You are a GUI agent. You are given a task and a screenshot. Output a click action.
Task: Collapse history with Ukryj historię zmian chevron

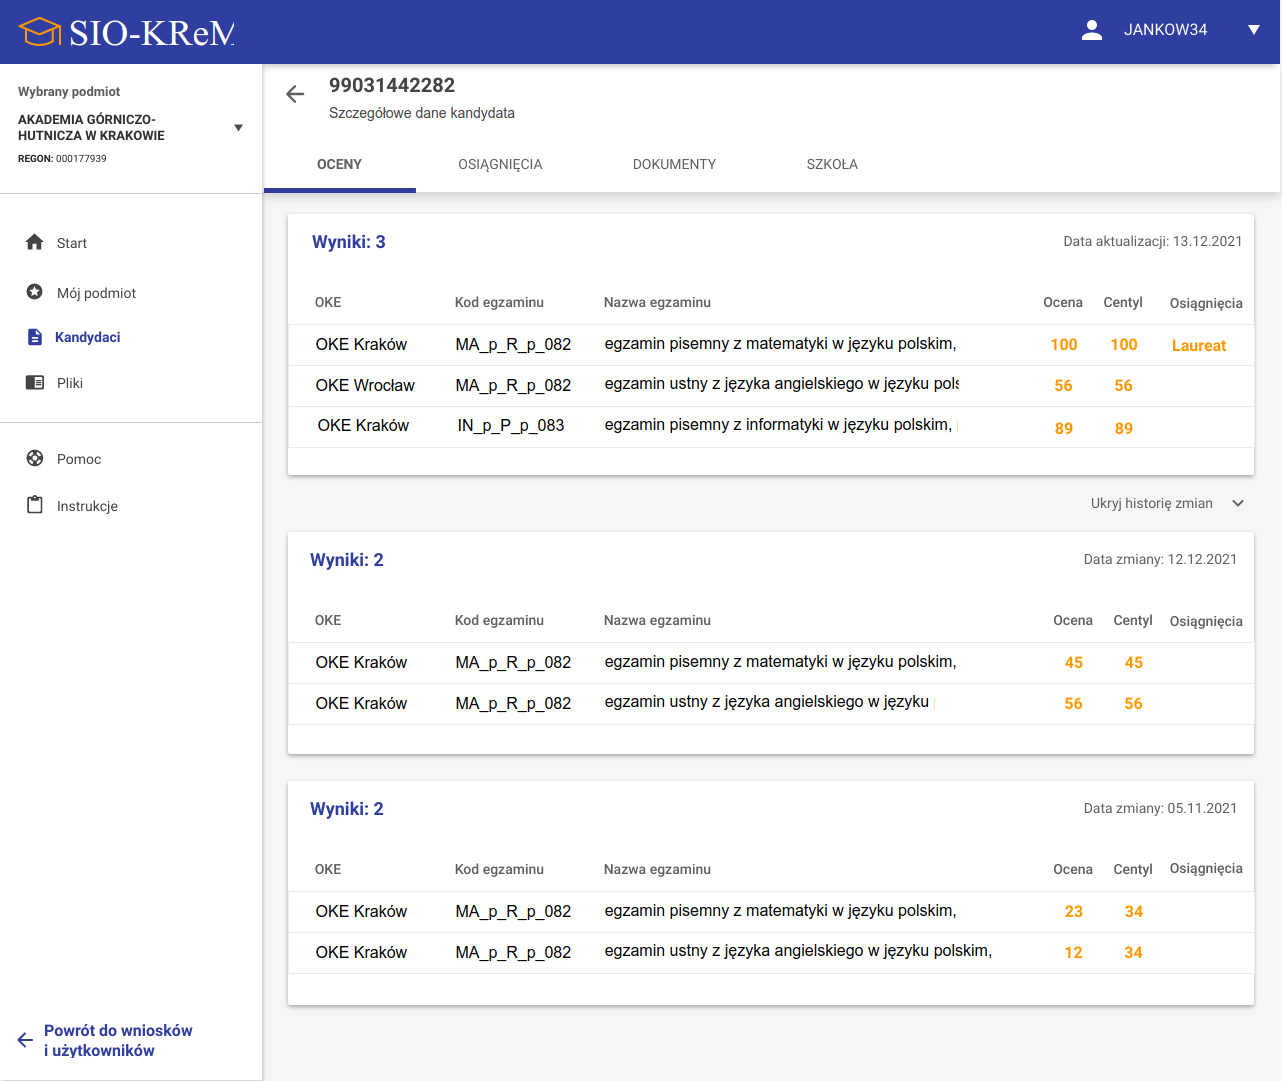1238,503
